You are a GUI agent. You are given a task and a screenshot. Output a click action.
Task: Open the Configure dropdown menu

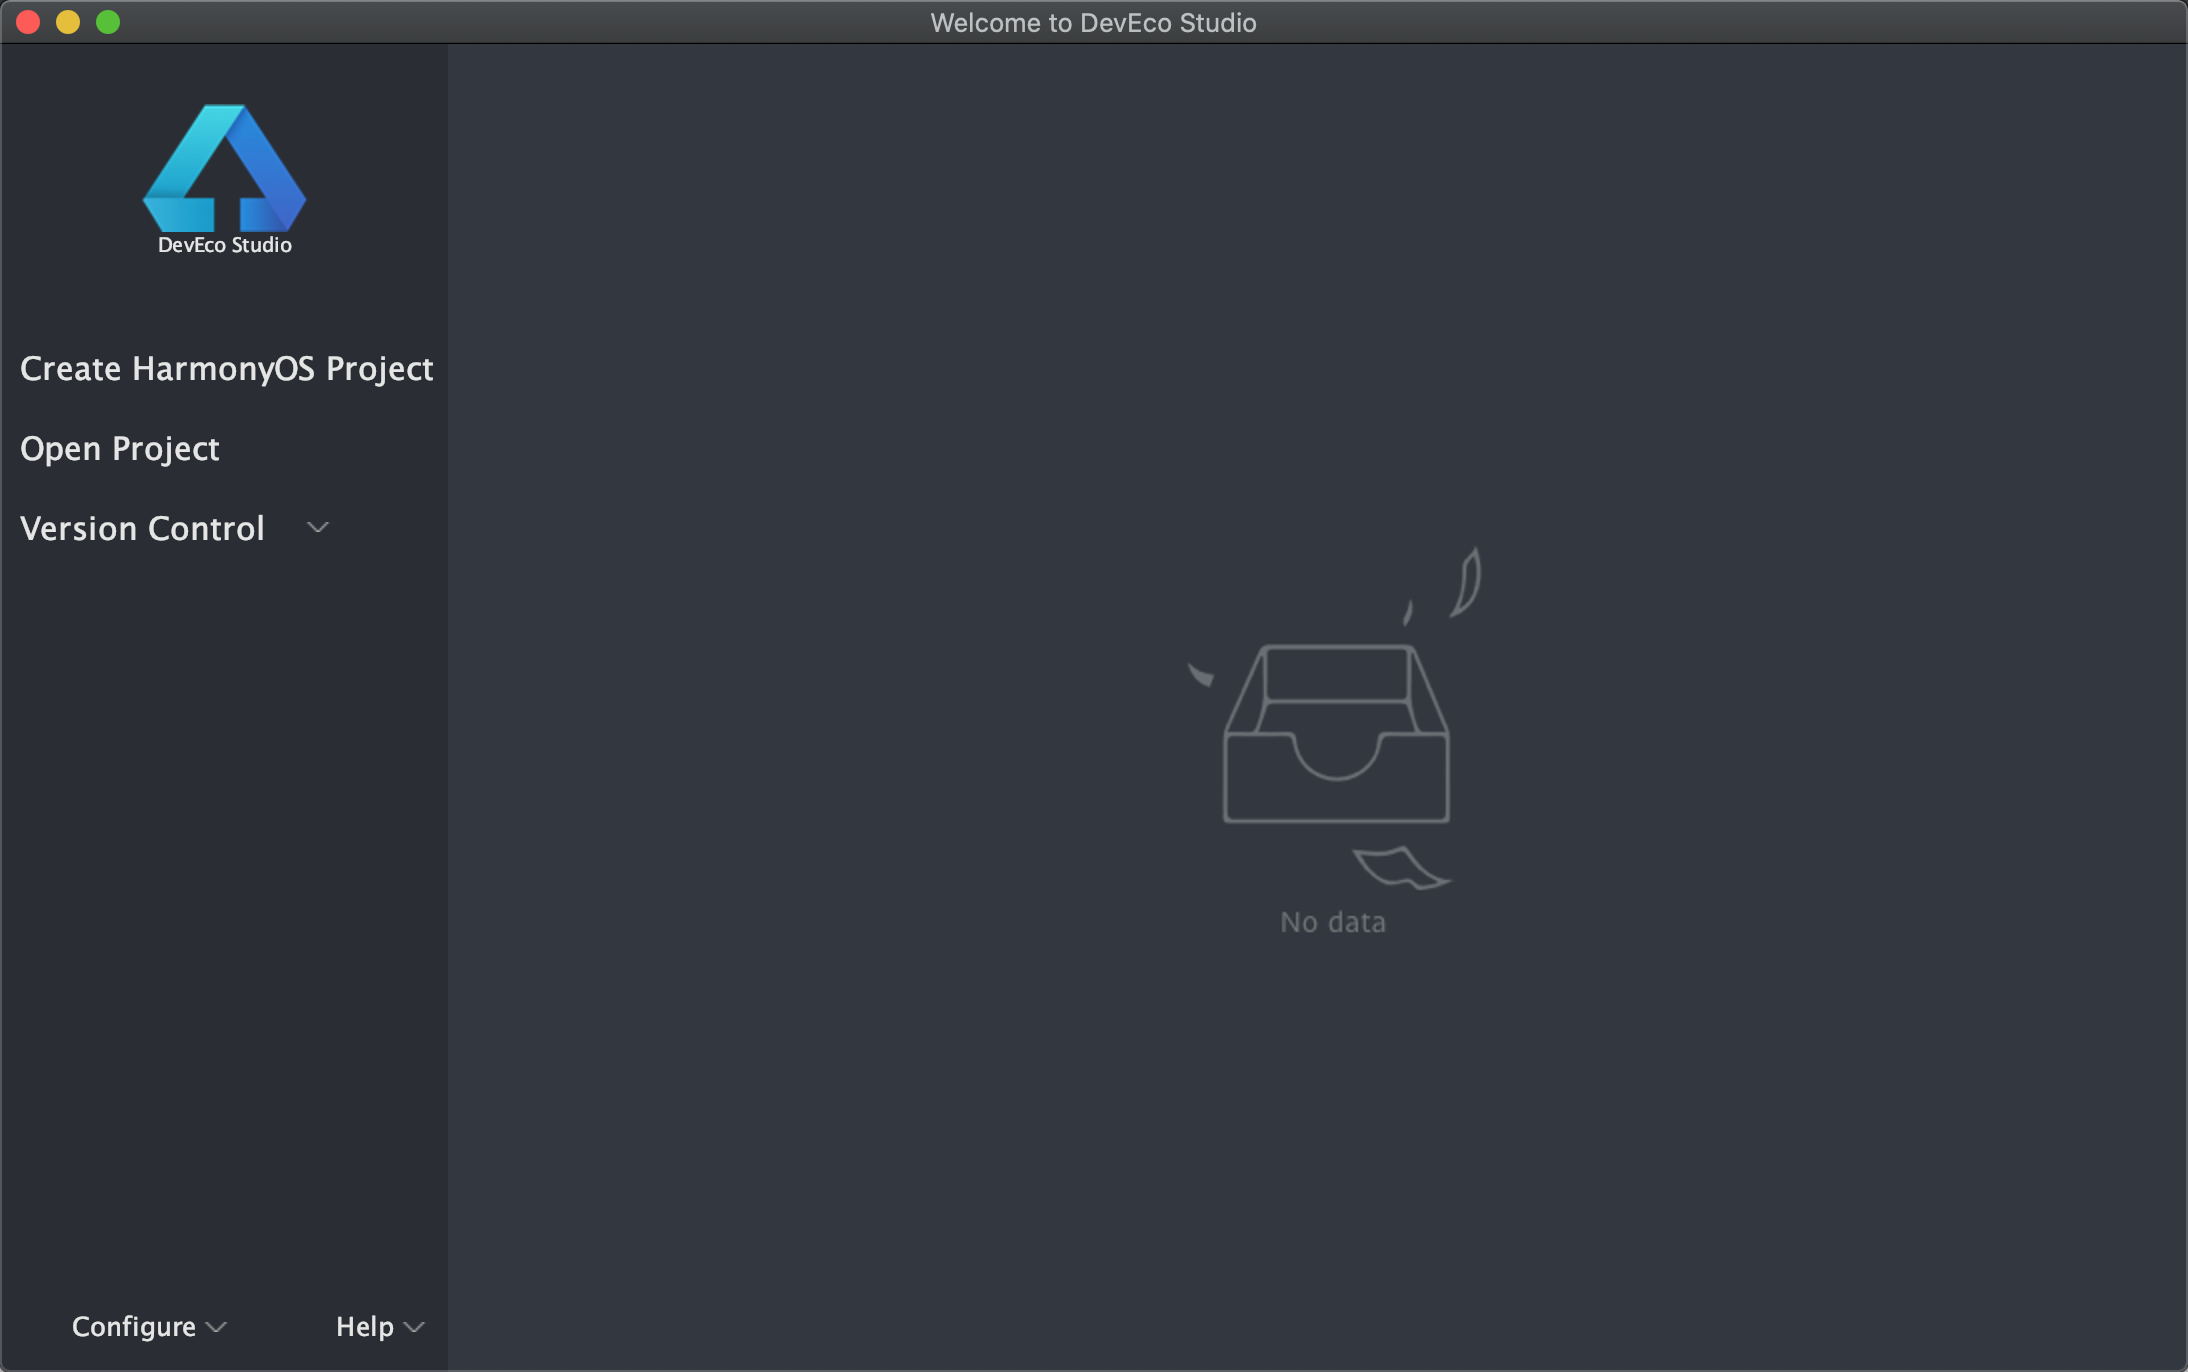pyautogui.click(x=149, y=1327)
